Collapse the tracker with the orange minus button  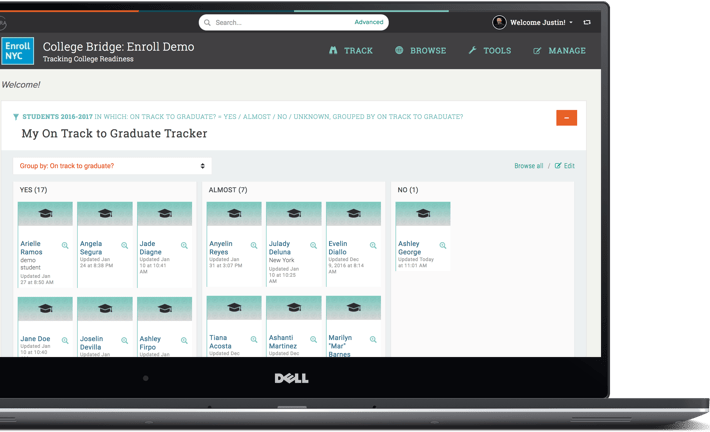[566, 118]
